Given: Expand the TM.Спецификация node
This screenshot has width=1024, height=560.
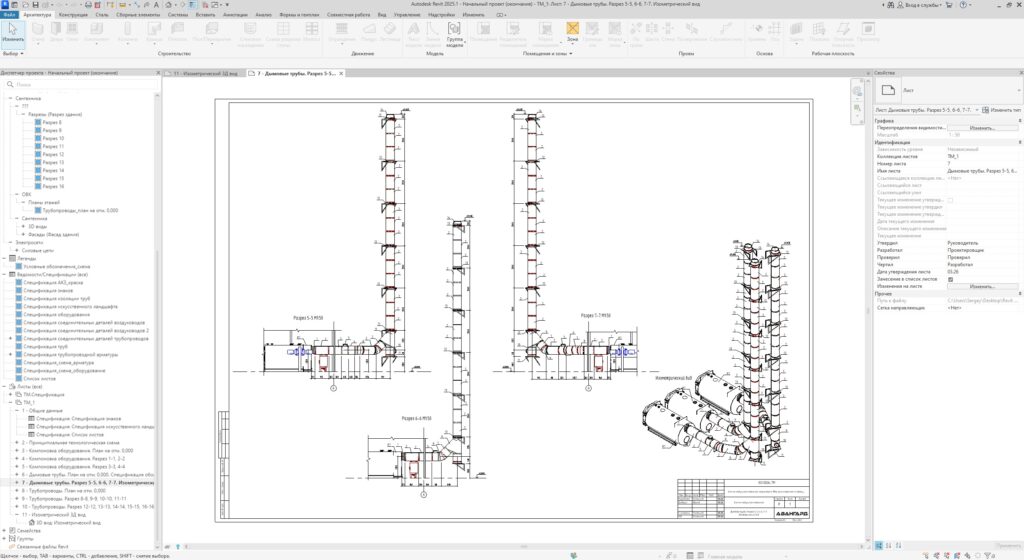Looking at the screenshot, I should [10, 395].
